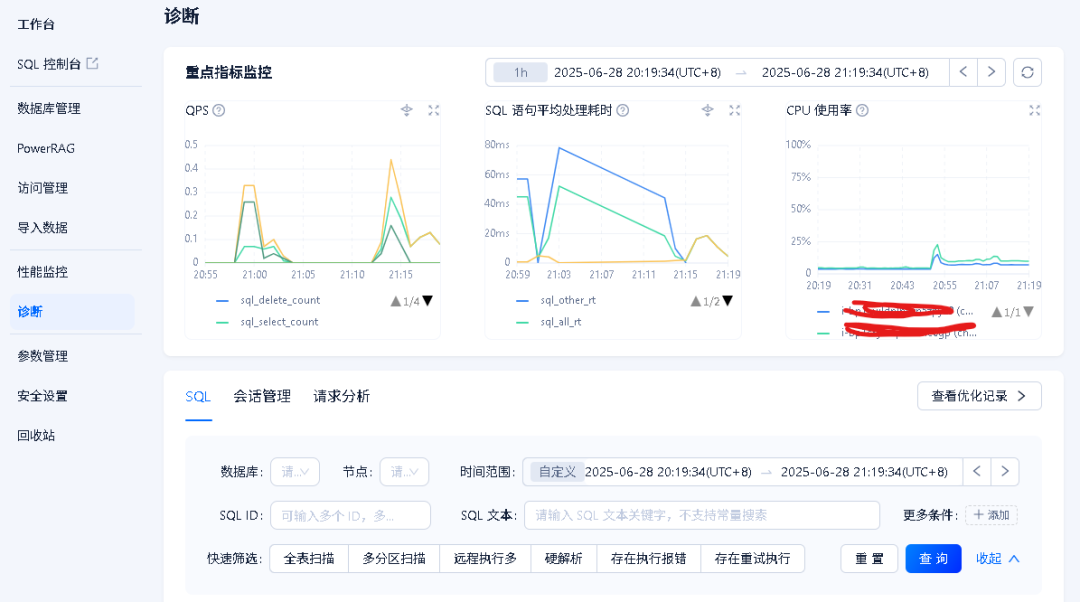Open 工作台 in the sidebar

[36, 25]
